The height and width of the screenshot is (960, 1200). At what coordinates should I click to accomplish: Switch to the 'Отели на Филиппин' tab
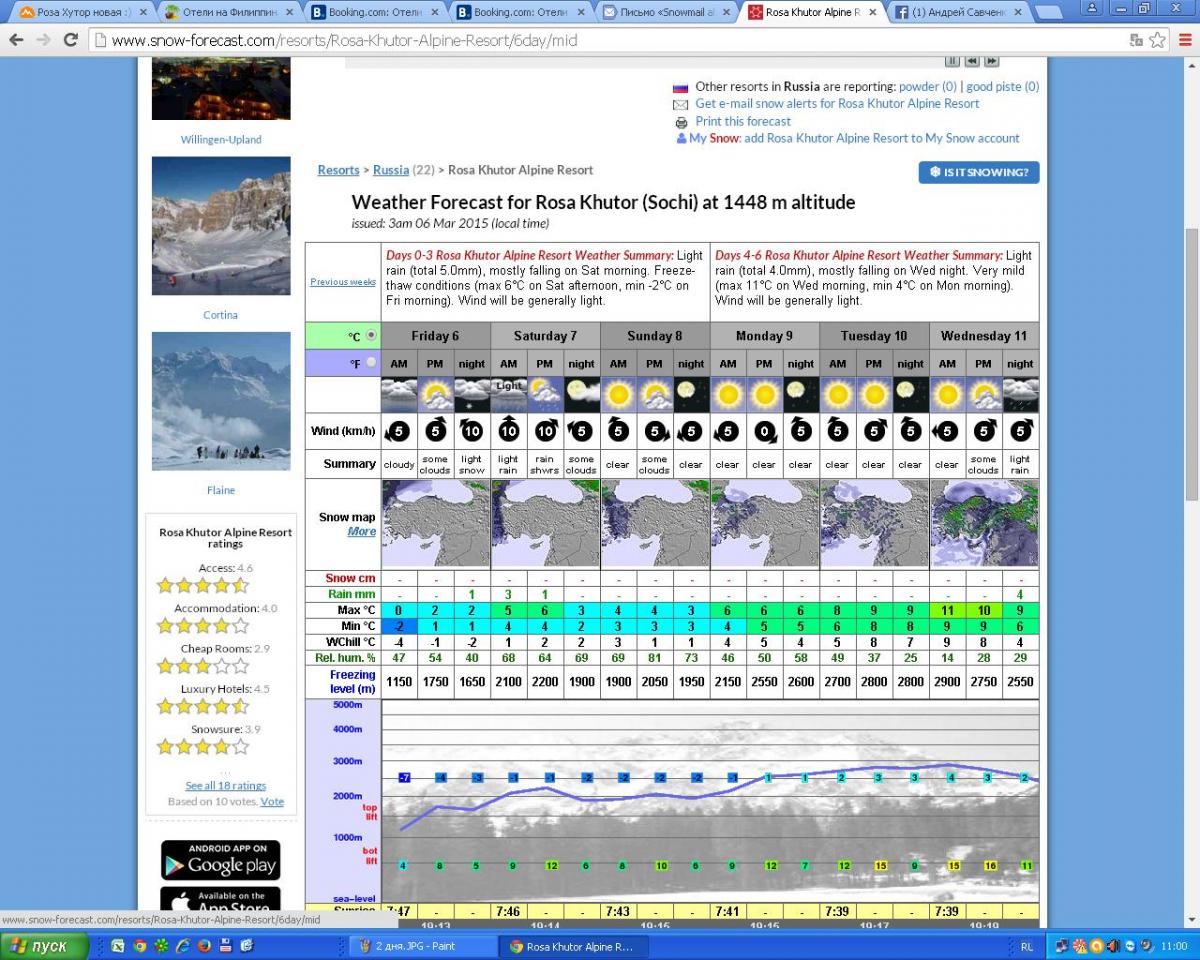coord(228,13)
